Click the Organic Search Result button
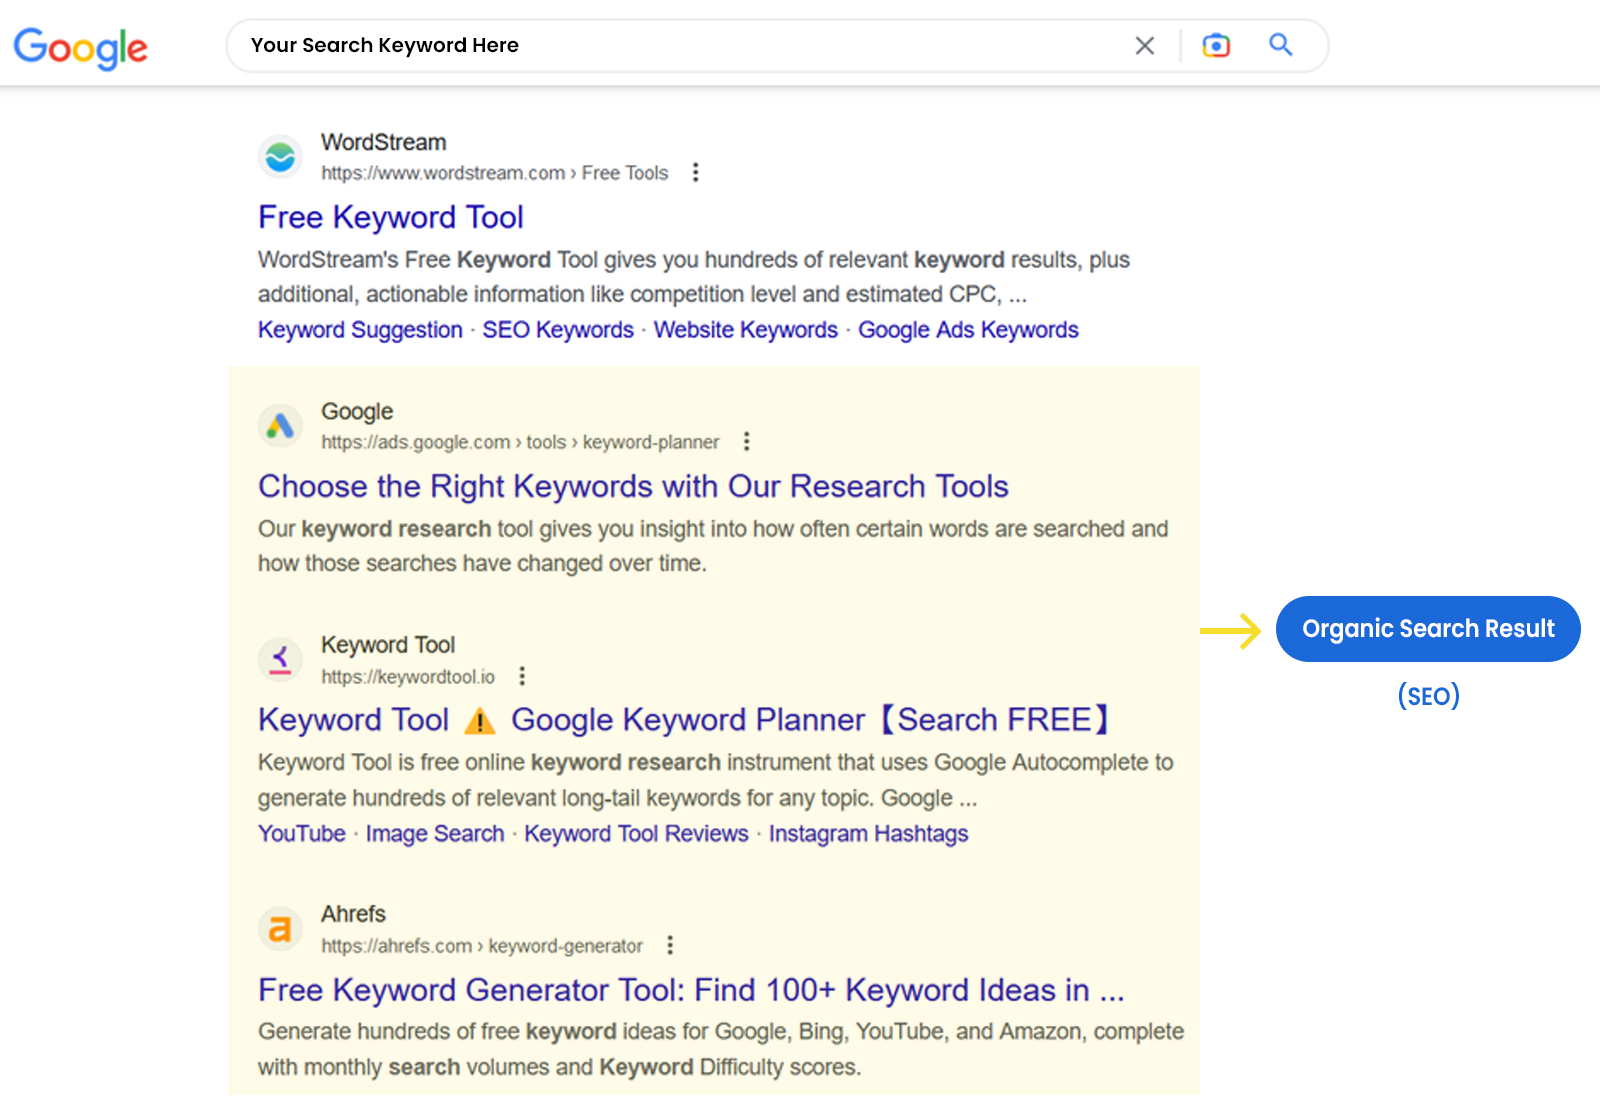Image resolution: width=1600 pixels, height=1120 pixels. click(x=1428, y=629)
